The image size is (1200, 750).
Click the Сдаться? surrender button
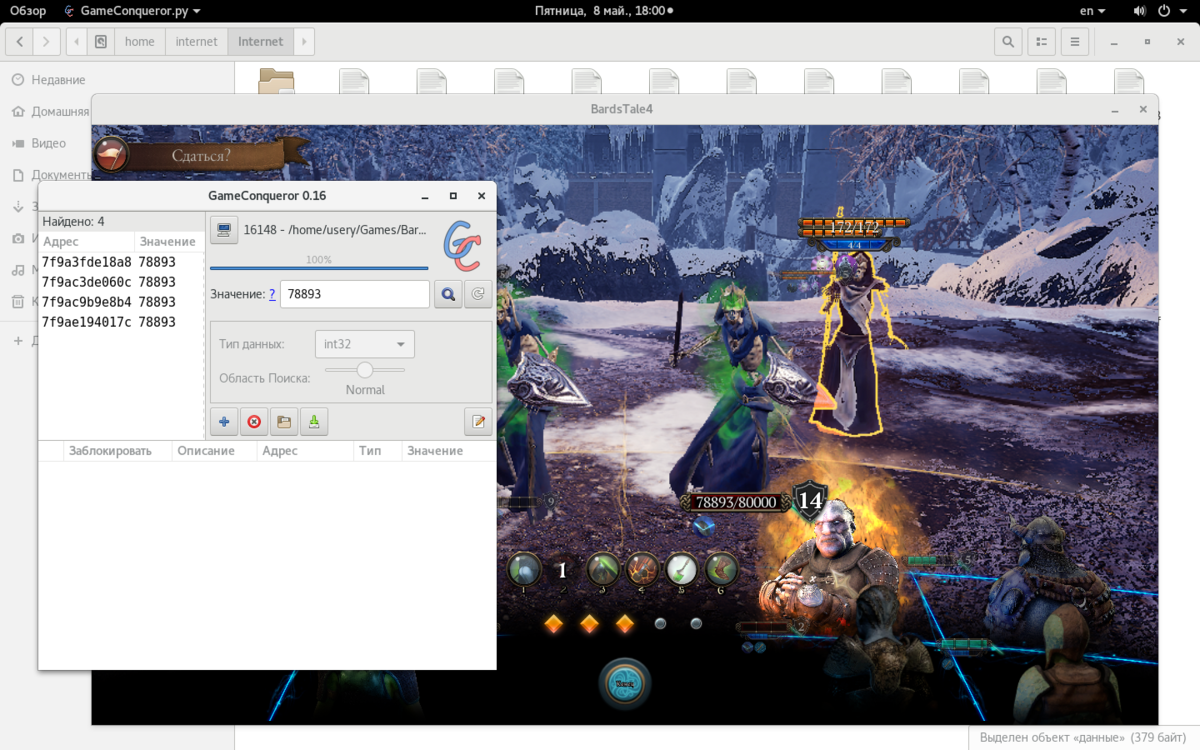[202, 155]
